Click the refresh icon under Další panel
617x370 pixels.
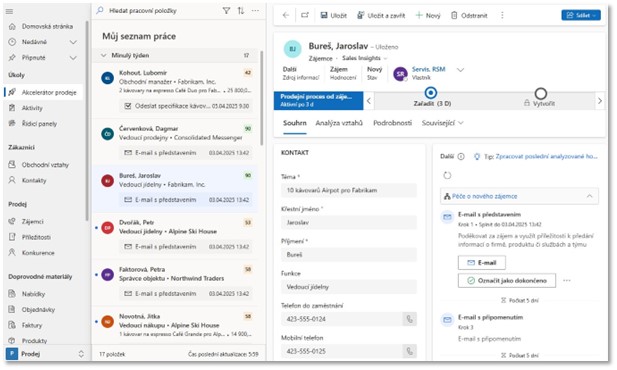447,176
